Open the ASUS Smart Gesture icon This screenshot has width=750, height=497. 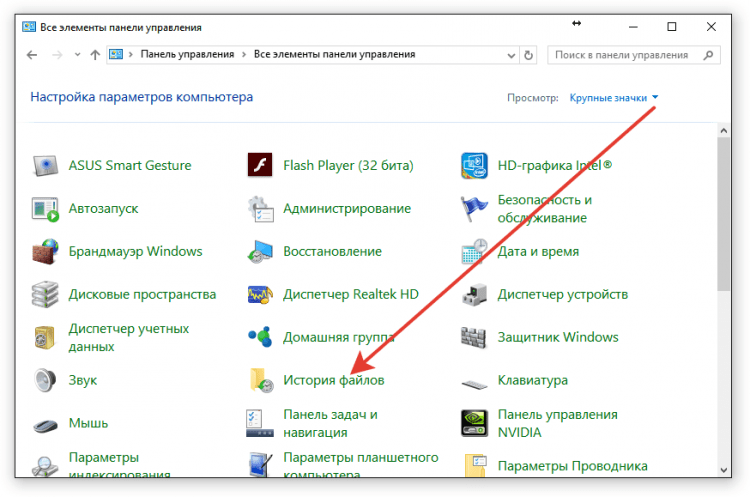(45, 166)
